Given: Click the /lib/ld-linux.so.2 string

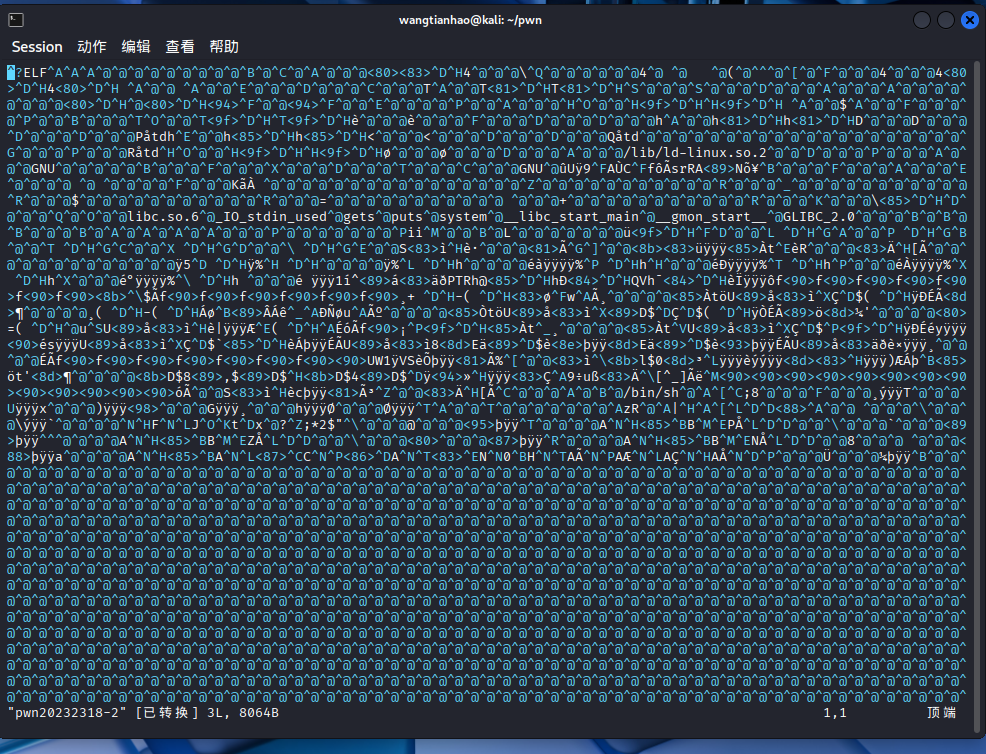Looking at the screenshot, I should click(695, 153).
